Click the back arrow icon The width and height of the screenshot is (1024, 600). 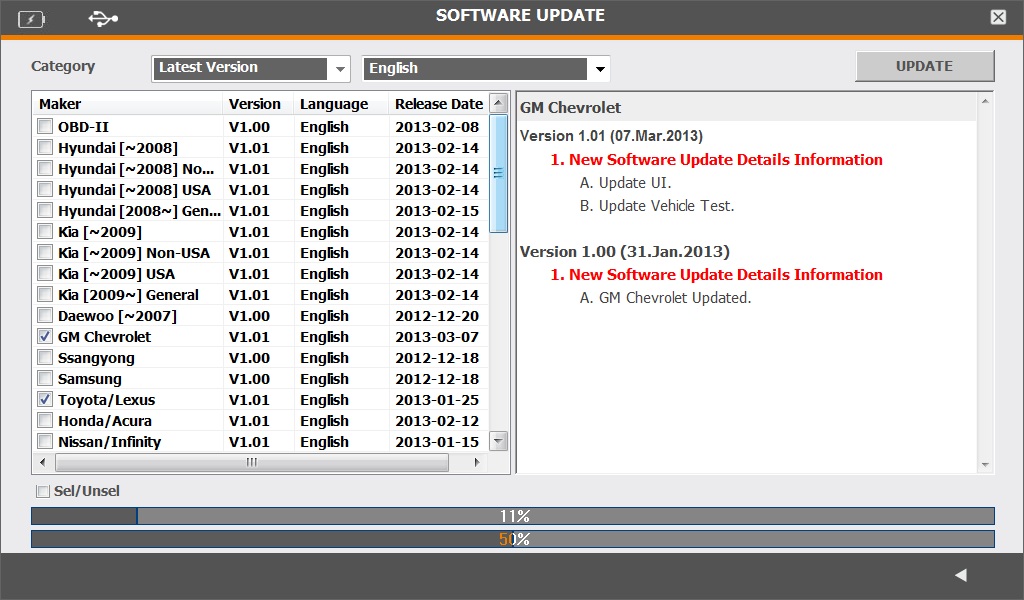tap(961, 575)
